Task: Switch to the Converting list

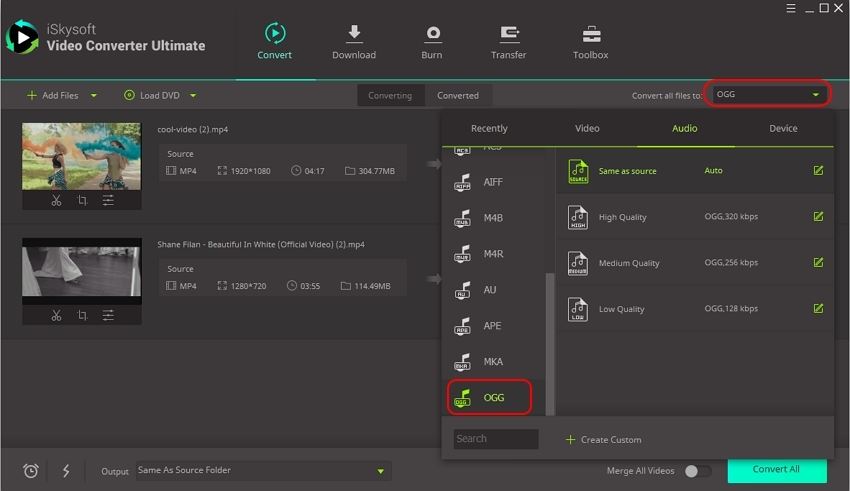Action: (390, 96)
